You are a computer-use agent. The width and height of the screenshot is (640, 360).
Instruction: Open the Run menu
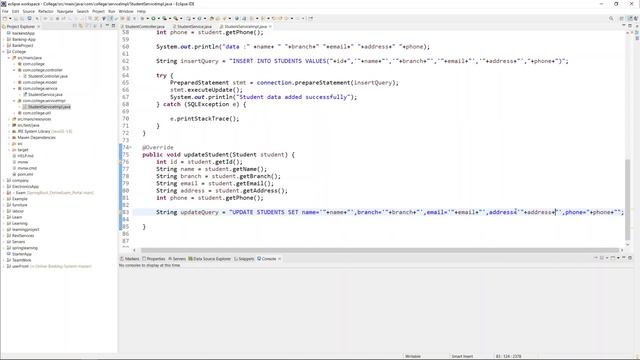pyautogui.click(x=111, y=11)
